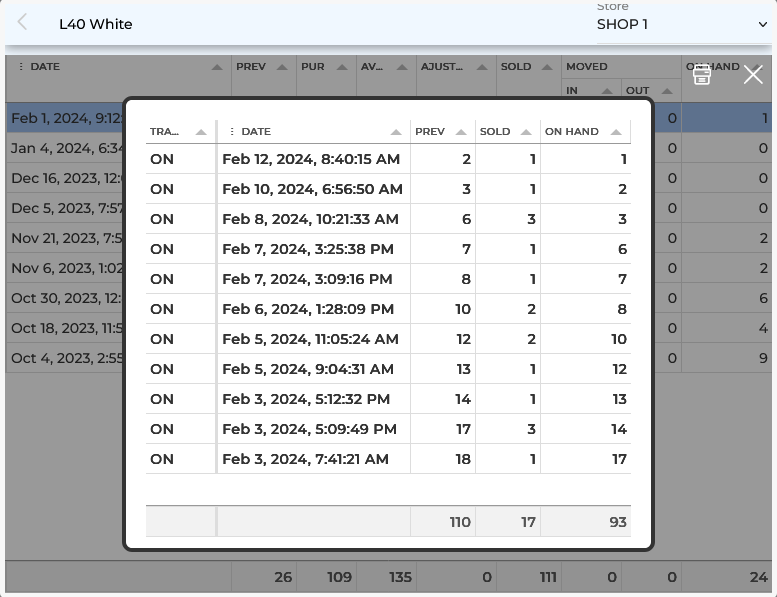
Task: Sort dialog by ON HAND column arrow
Action: pos(616,132)
